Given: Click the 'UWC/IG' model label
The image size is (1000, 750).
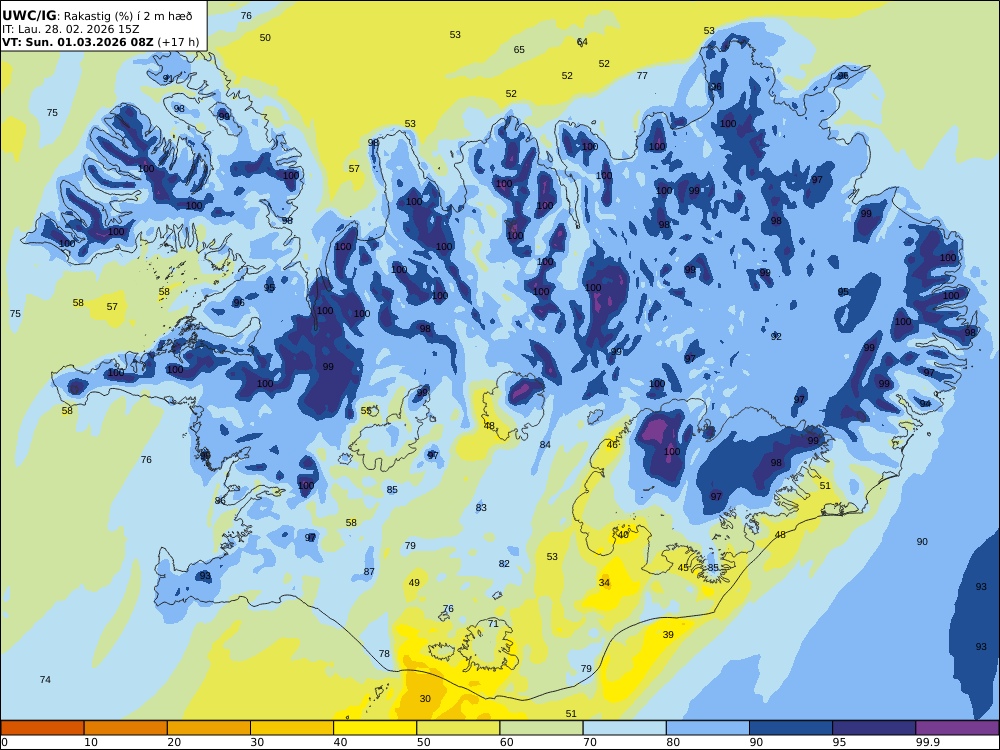Looking at the screenshot, I should [x=29, y=17].
